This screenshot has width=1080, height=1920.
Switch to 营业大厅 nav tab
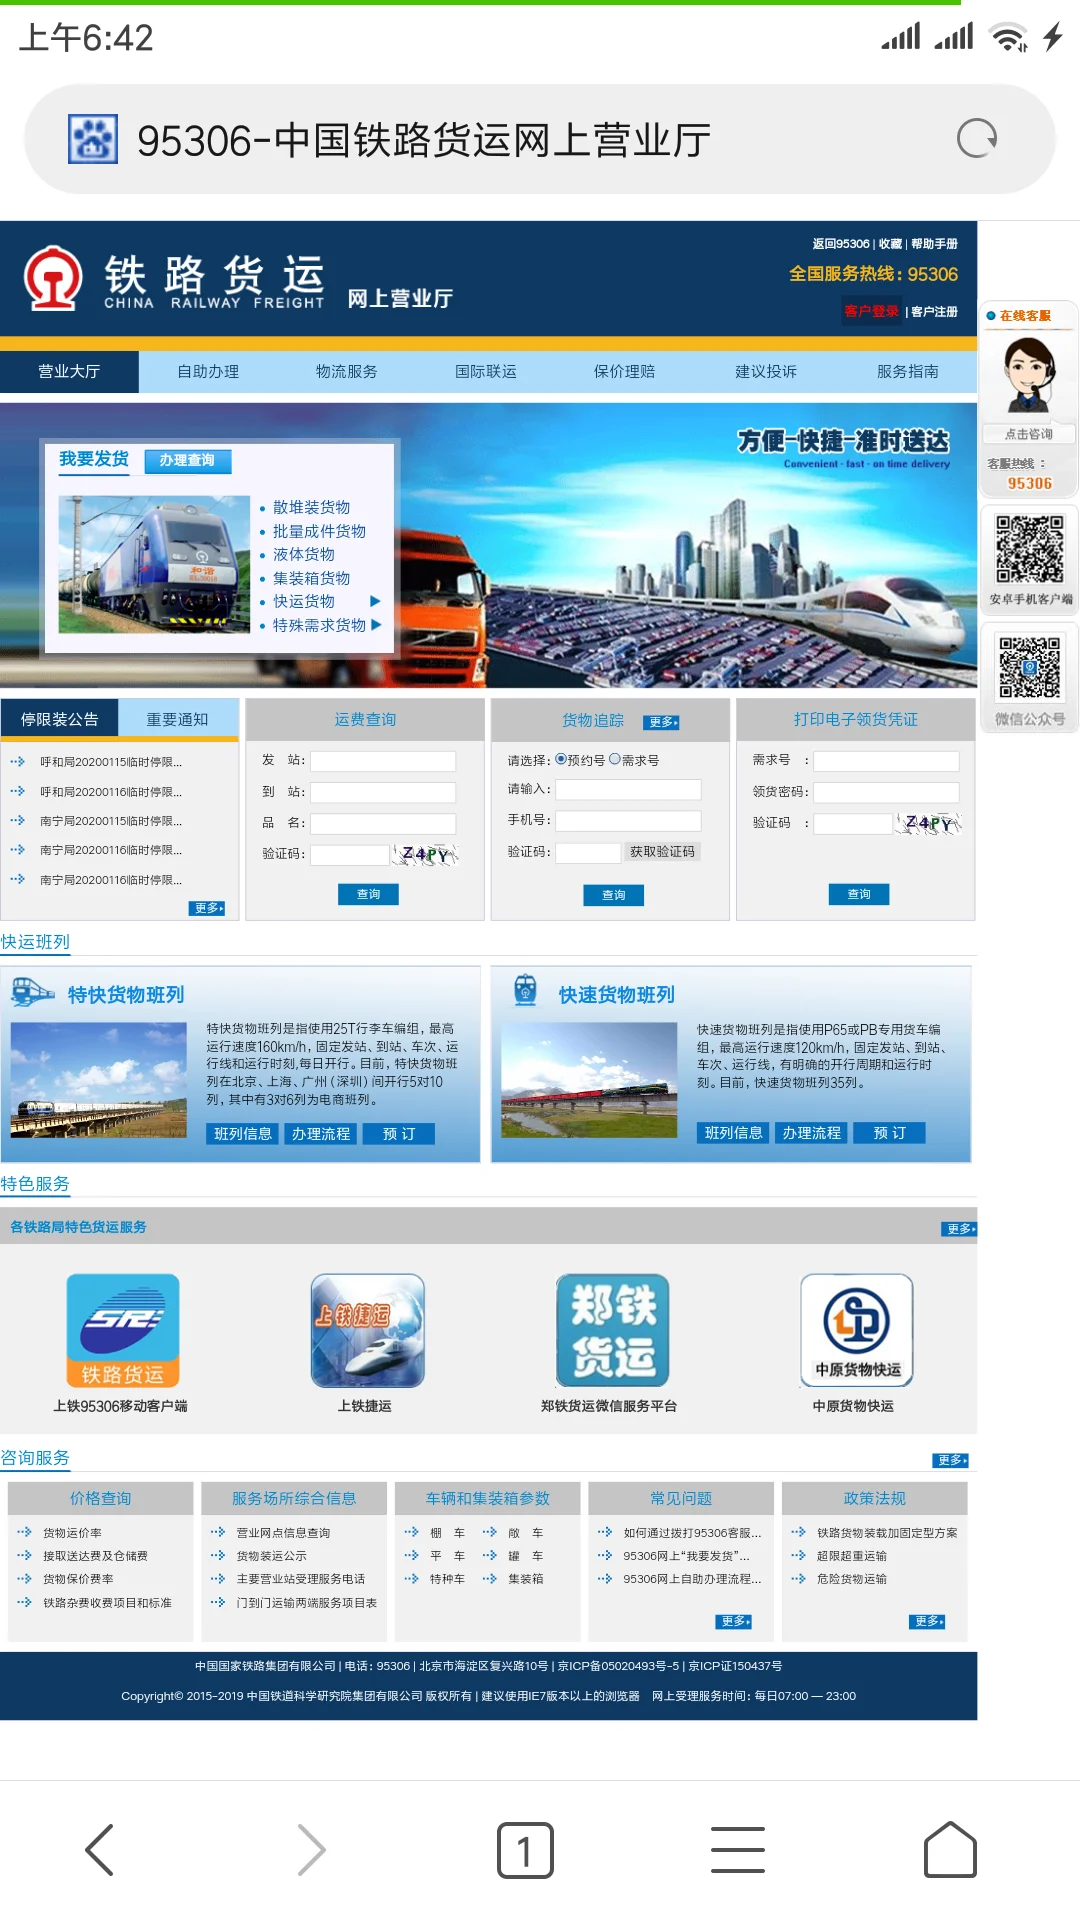coord(69,371)
